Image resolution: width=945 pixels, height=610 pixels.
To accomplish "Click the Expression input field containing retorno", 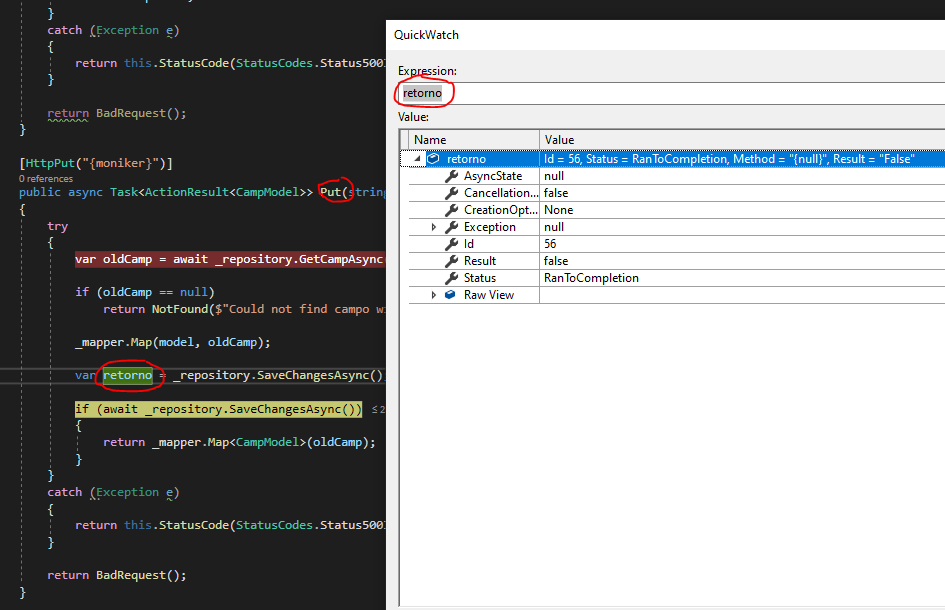I will 671,93.
